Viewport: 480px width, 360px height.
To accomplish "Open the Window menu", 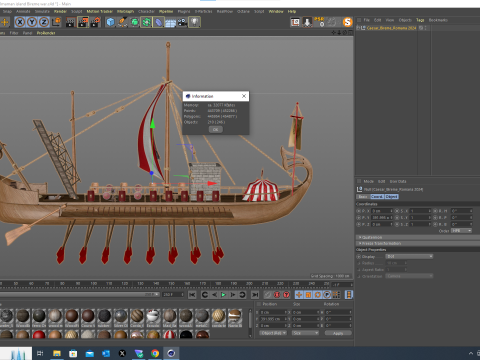I will coord(276,11).
